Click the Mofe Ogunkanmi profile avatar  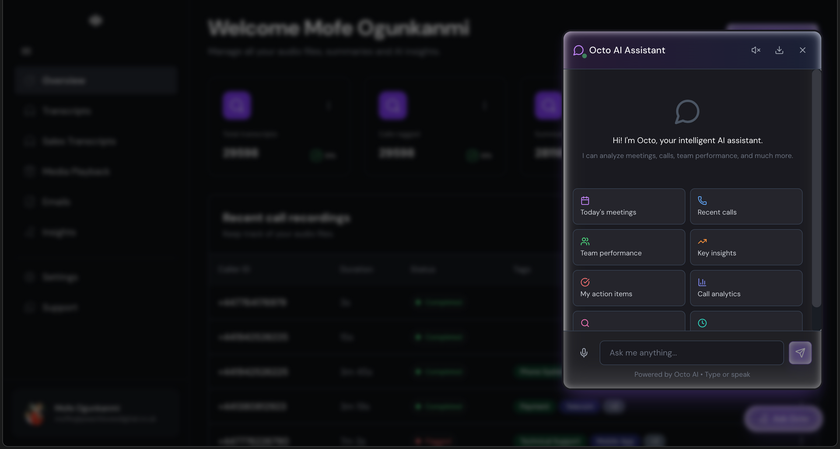(x=35, y=414)
